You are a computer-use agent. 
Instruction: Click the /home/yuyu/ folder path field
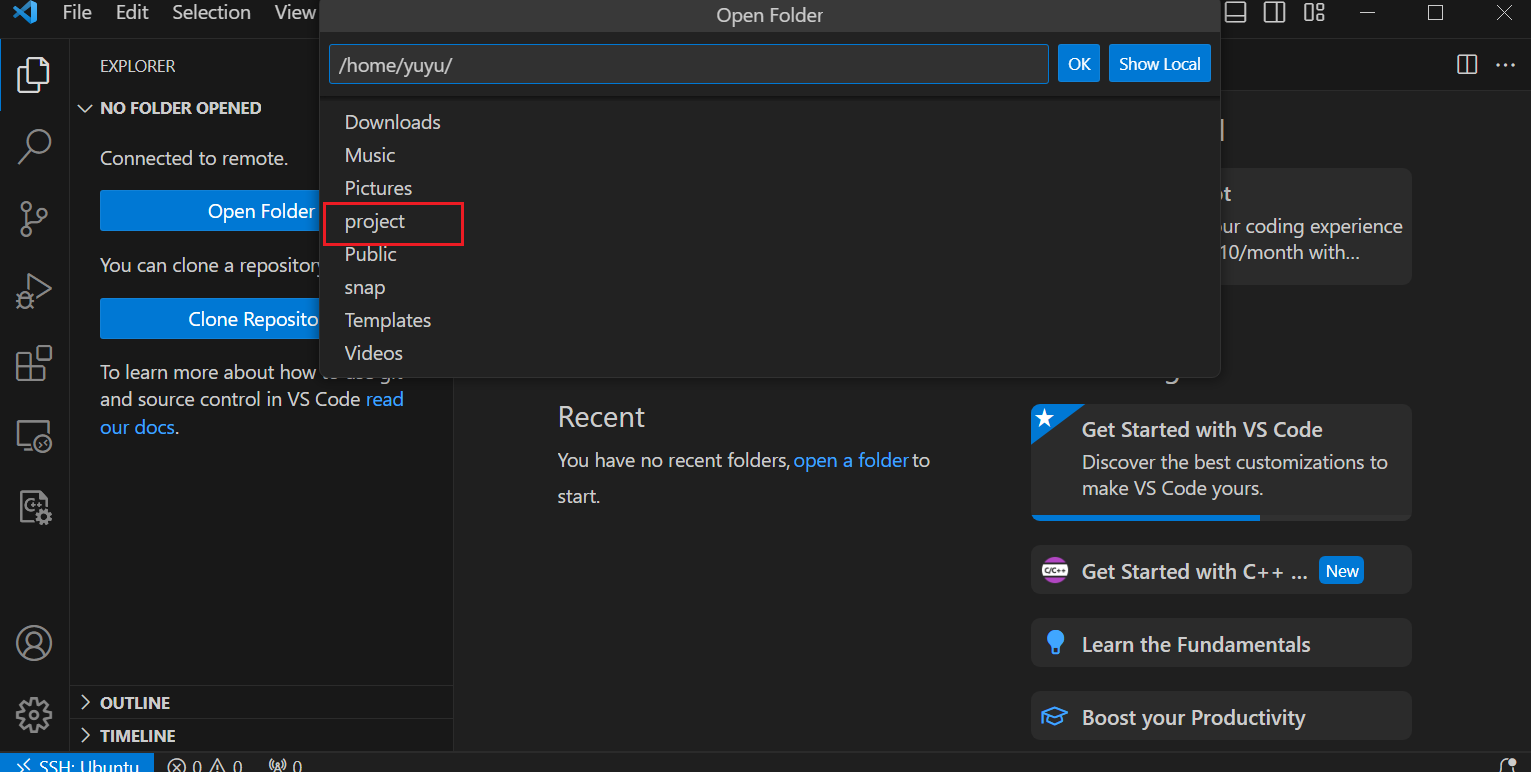688,64
